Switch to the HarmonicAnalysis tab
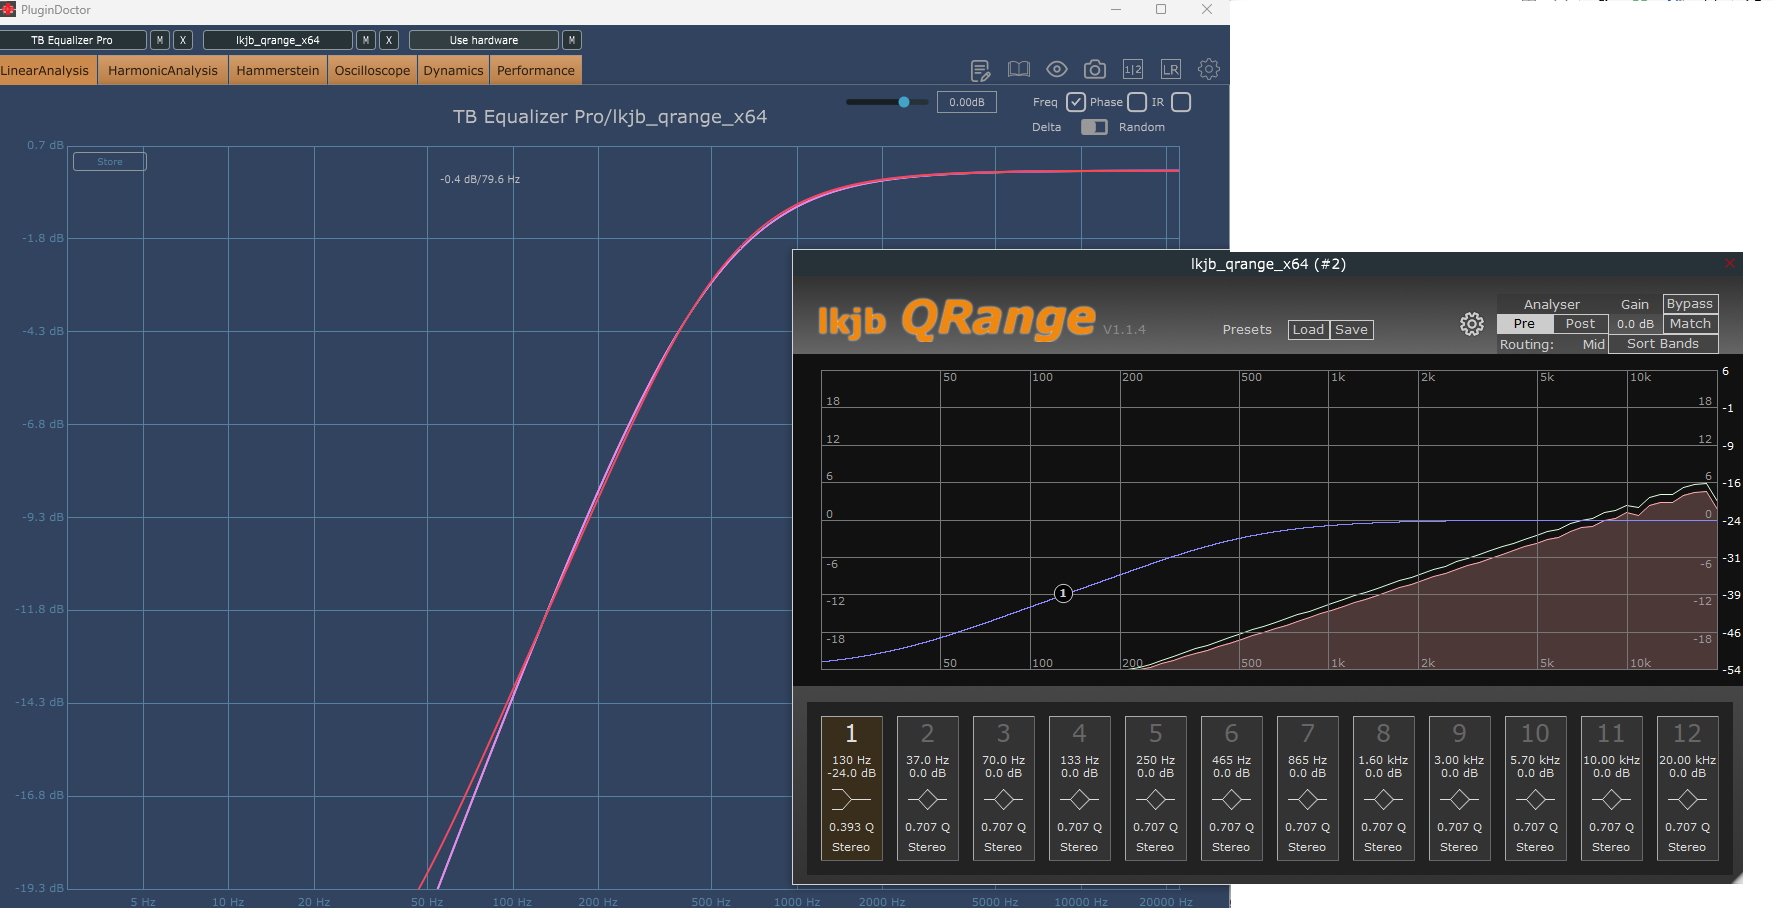The width and height of the screenshot is (1773, 908). pos(163,70)
